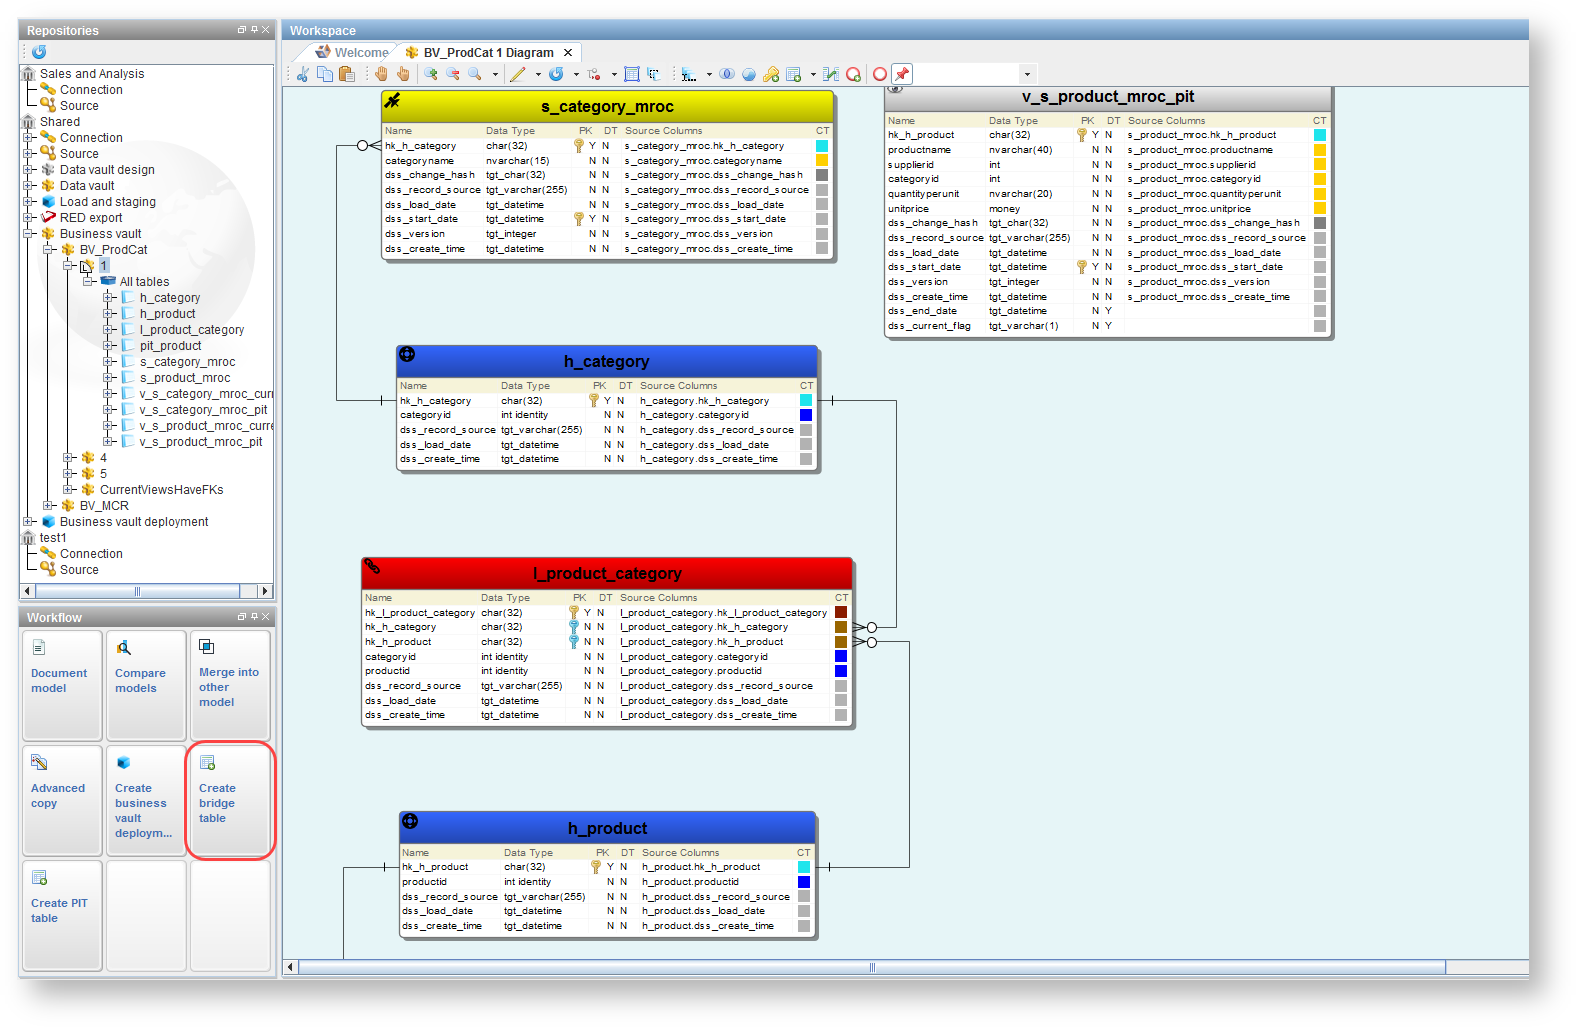The height and width of the screenshot is (1028, 1577).
Task: Click the blue swatch on h_category categoryid row
Action: coord(806,415)
